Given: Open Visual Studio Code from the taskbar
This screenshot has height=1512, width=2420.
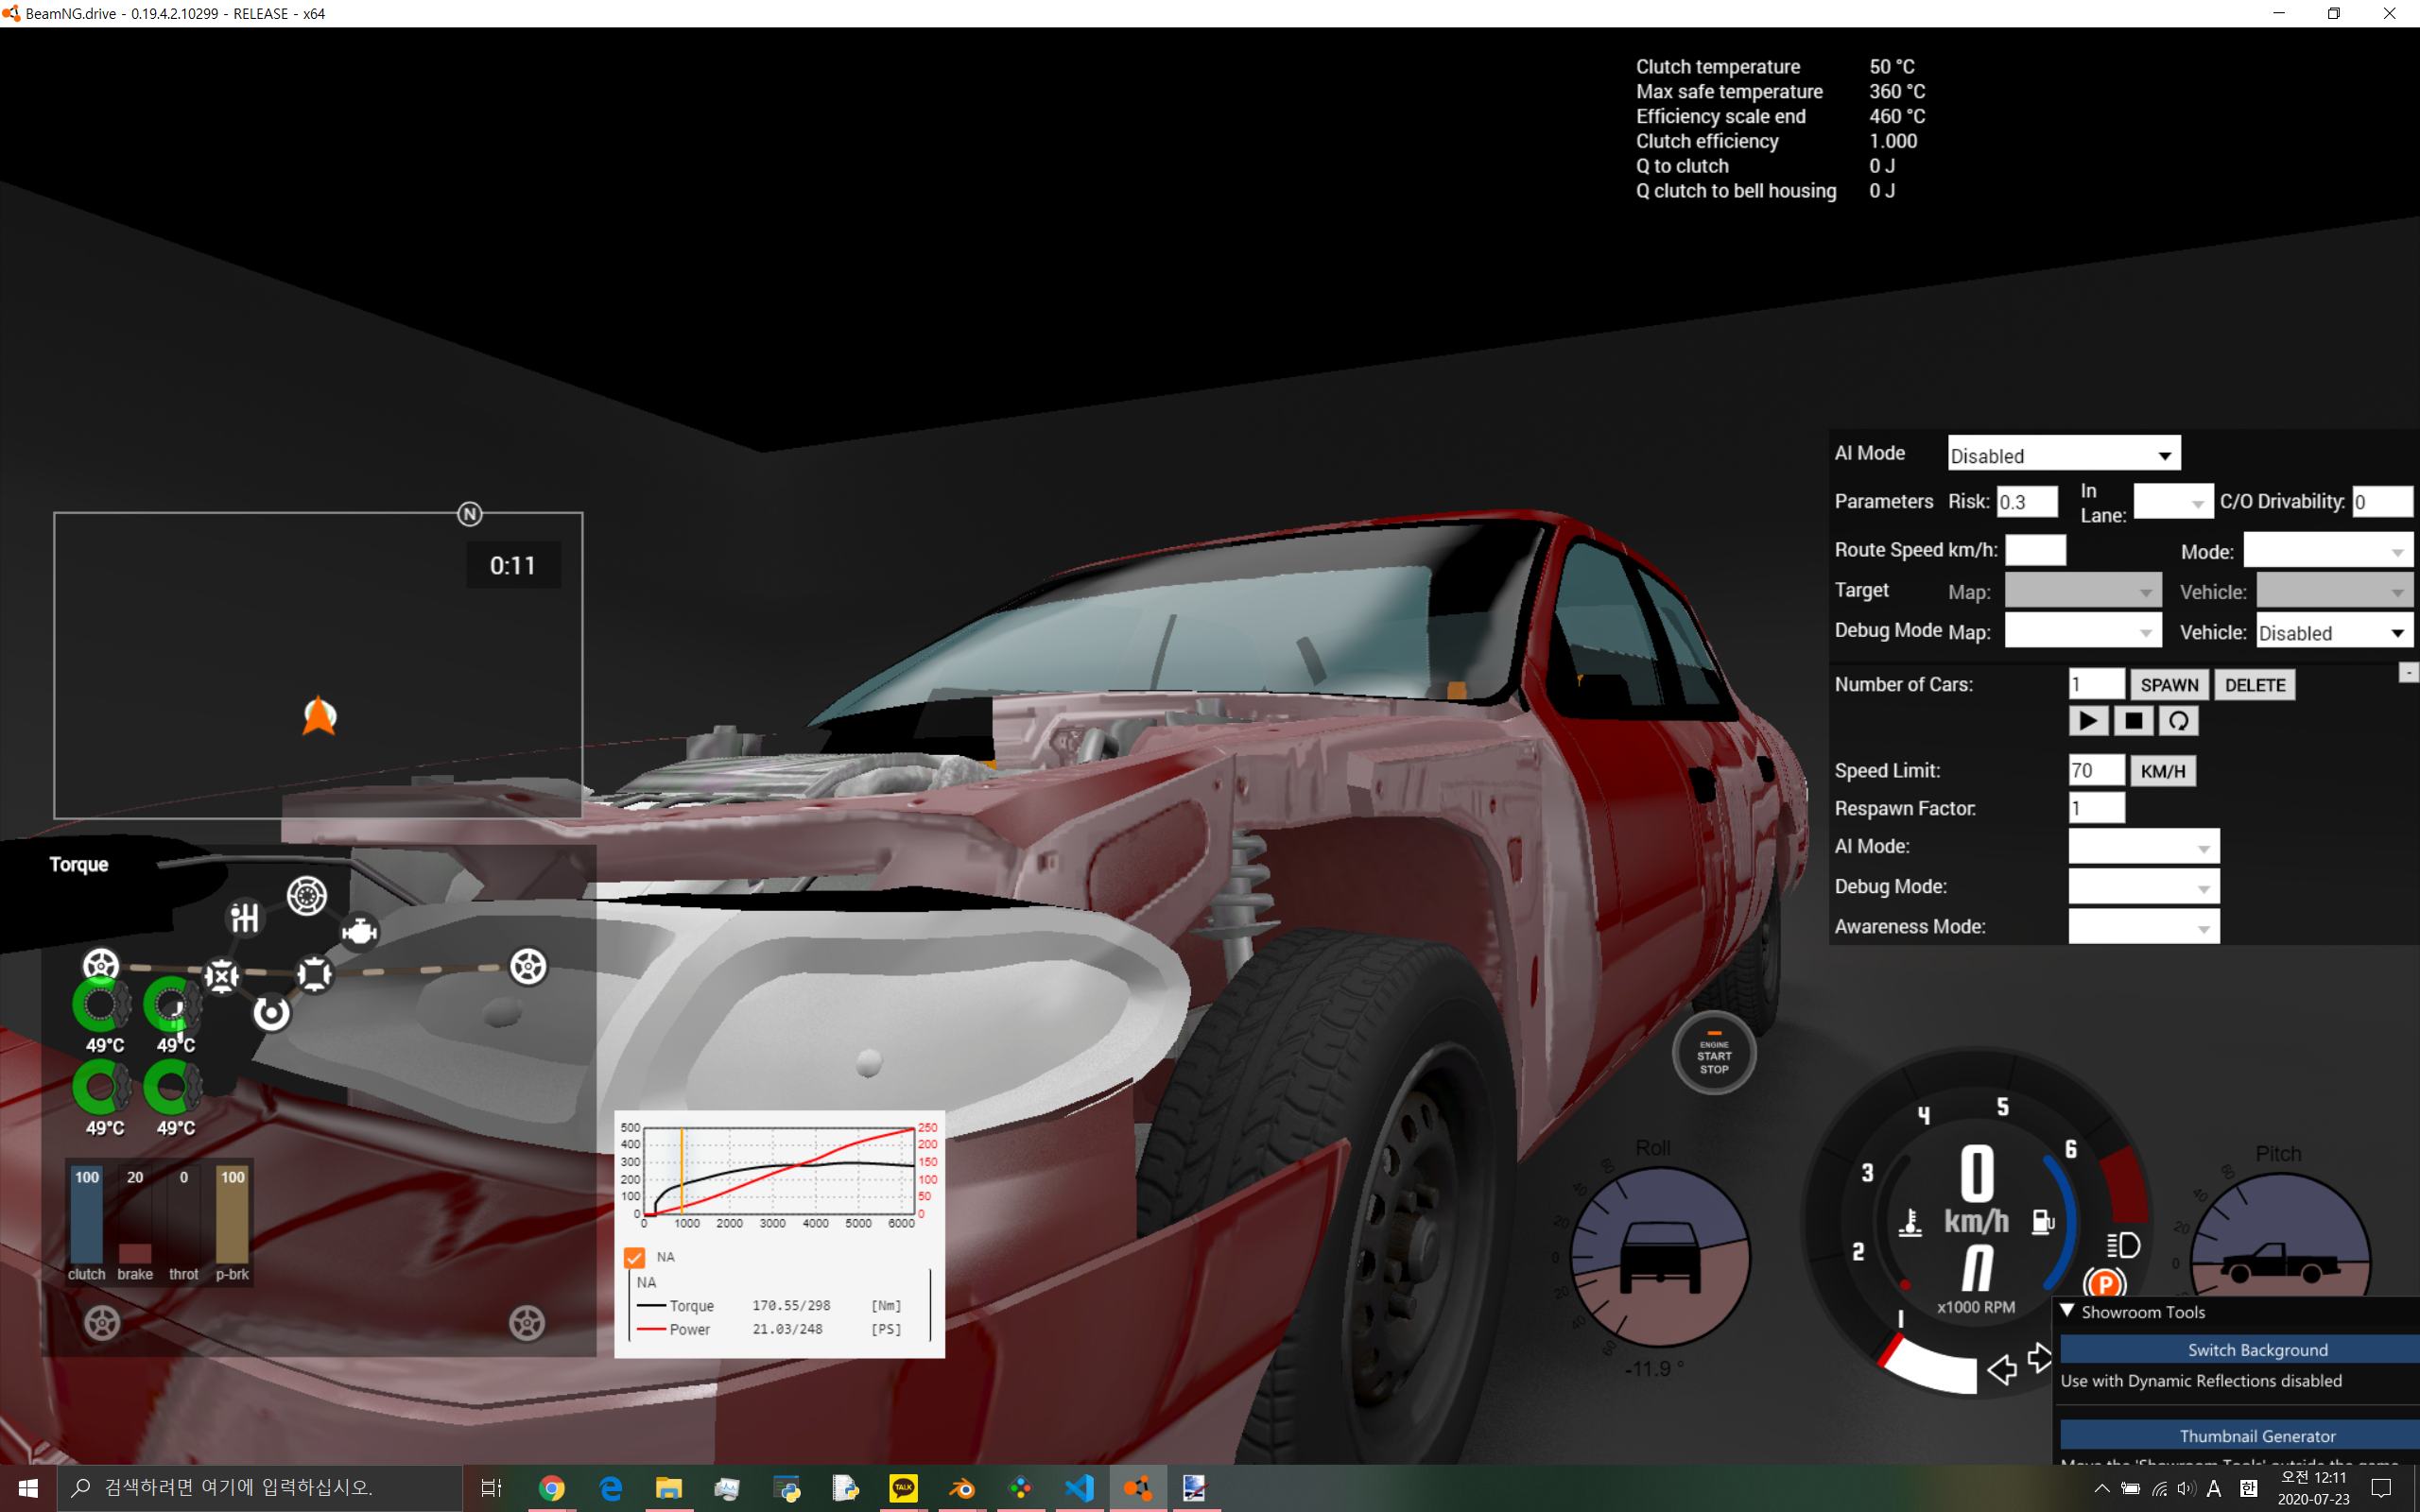Looking at the screenshot, I should click(x=1079, y=1488).
